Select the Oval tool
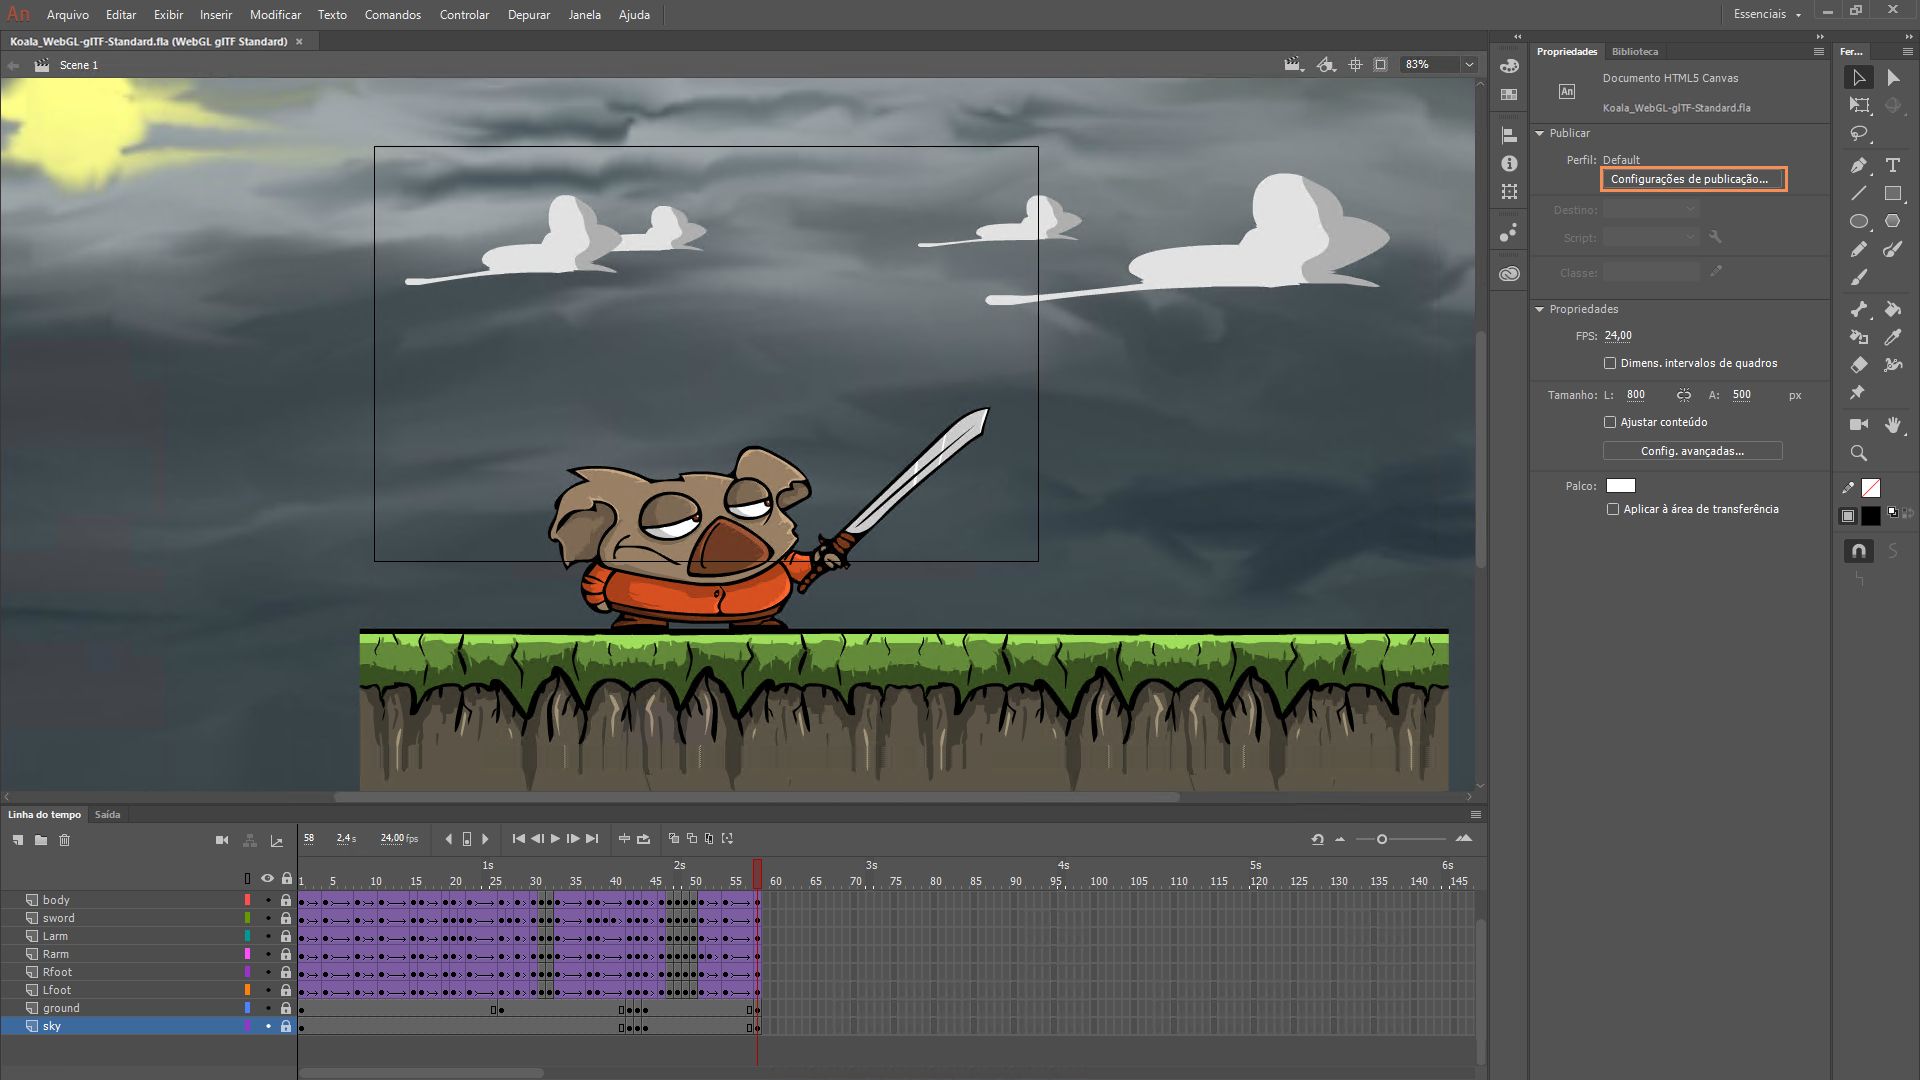 click(x=1859, y=221)
